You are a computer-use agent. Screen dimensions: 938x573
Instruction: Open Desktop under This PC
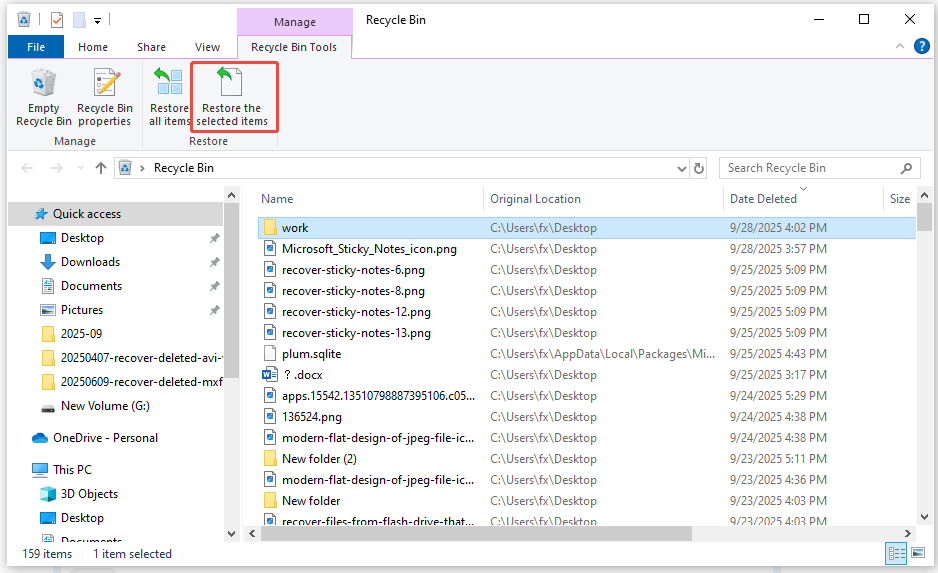tap(83, 518)
